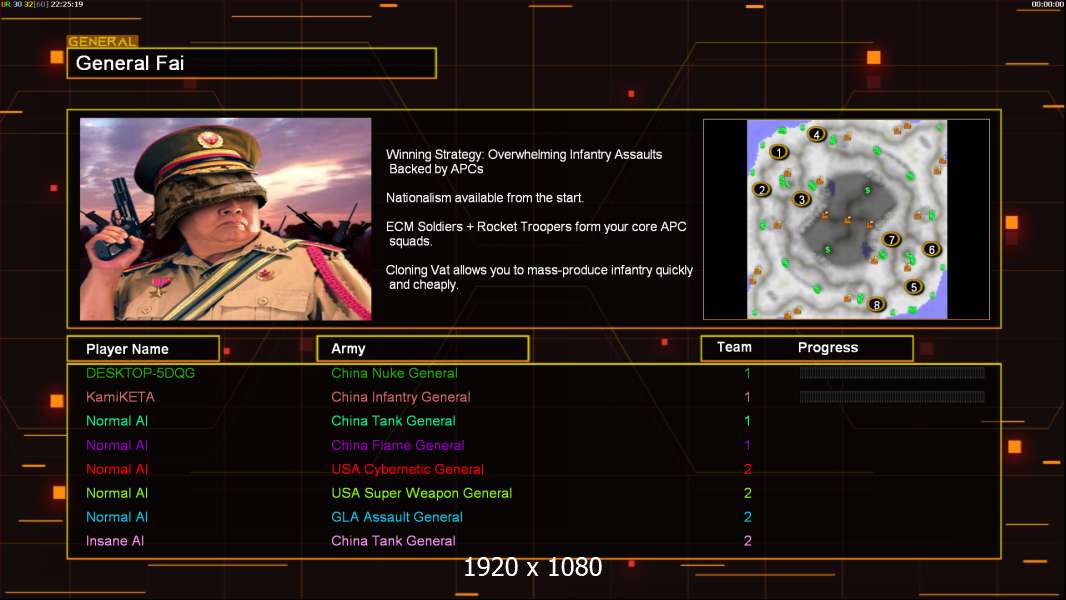1066x600 pixels.
Task: Pick start position marker 7 on the map
Action: click(891, 239)
